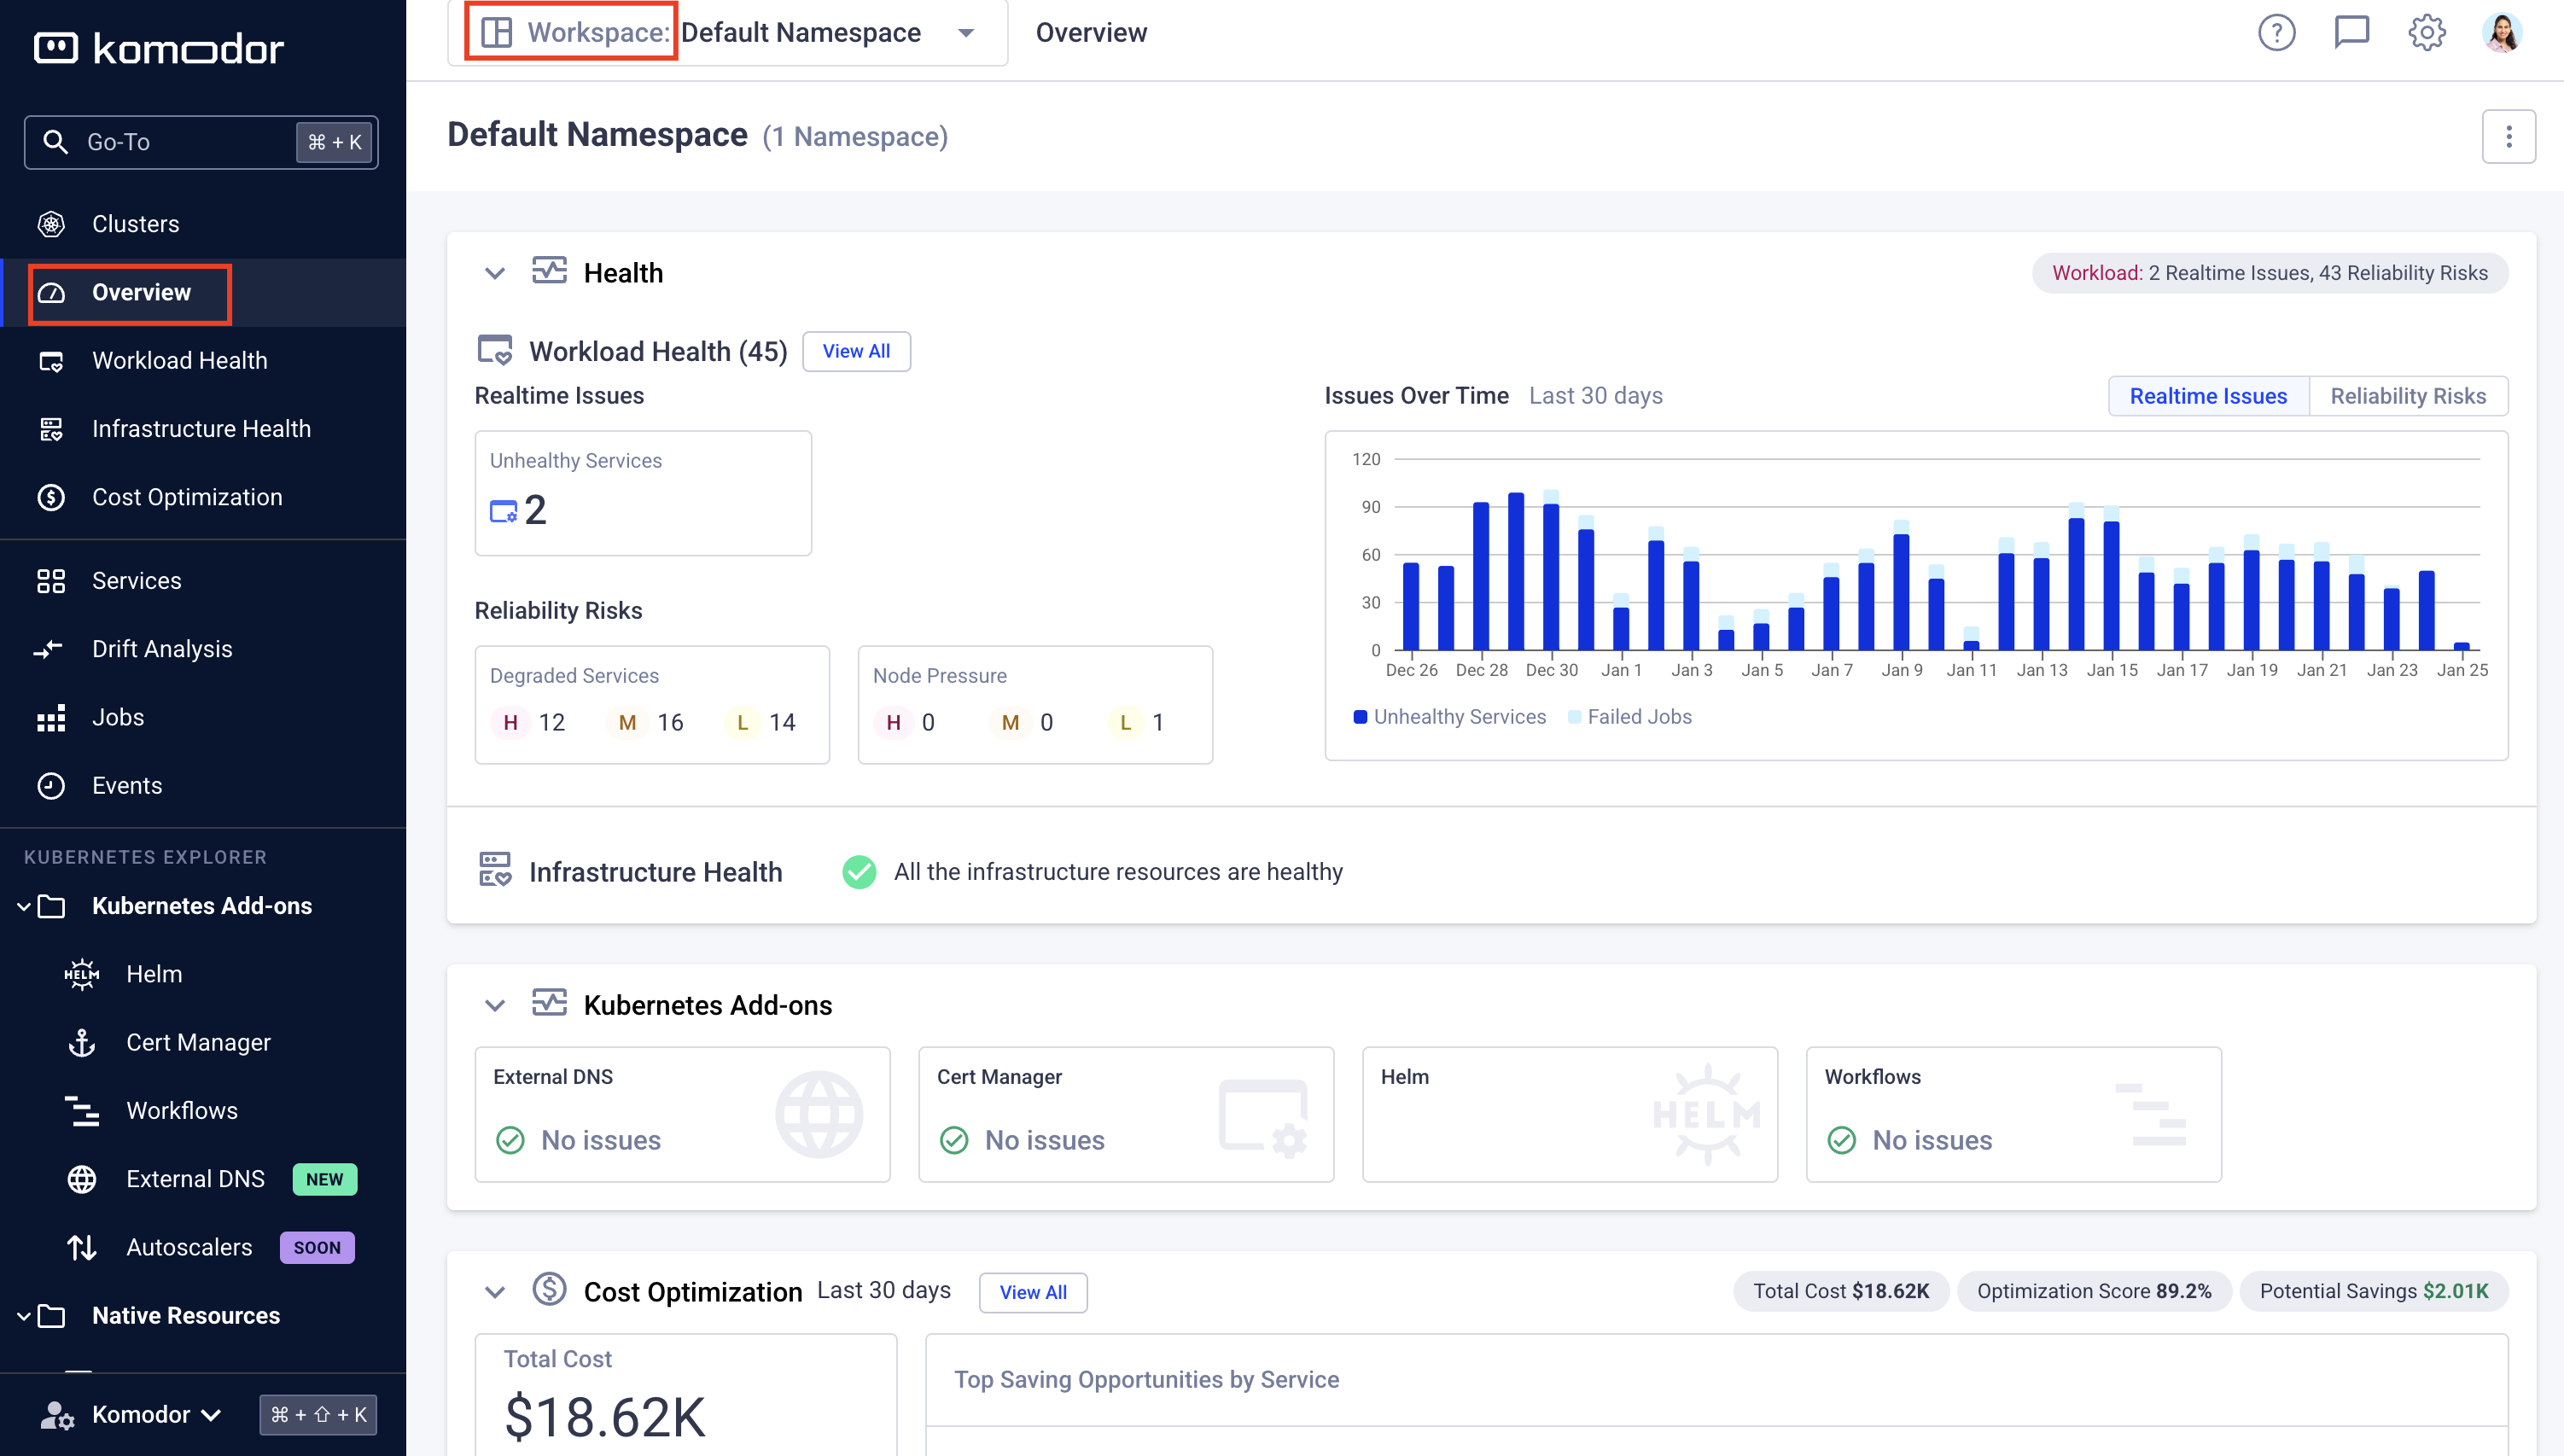Screen dimensions: 2564x1456
Task: Click the Overview breadcrumb in the header
Action: click(x=1091, y=33)
